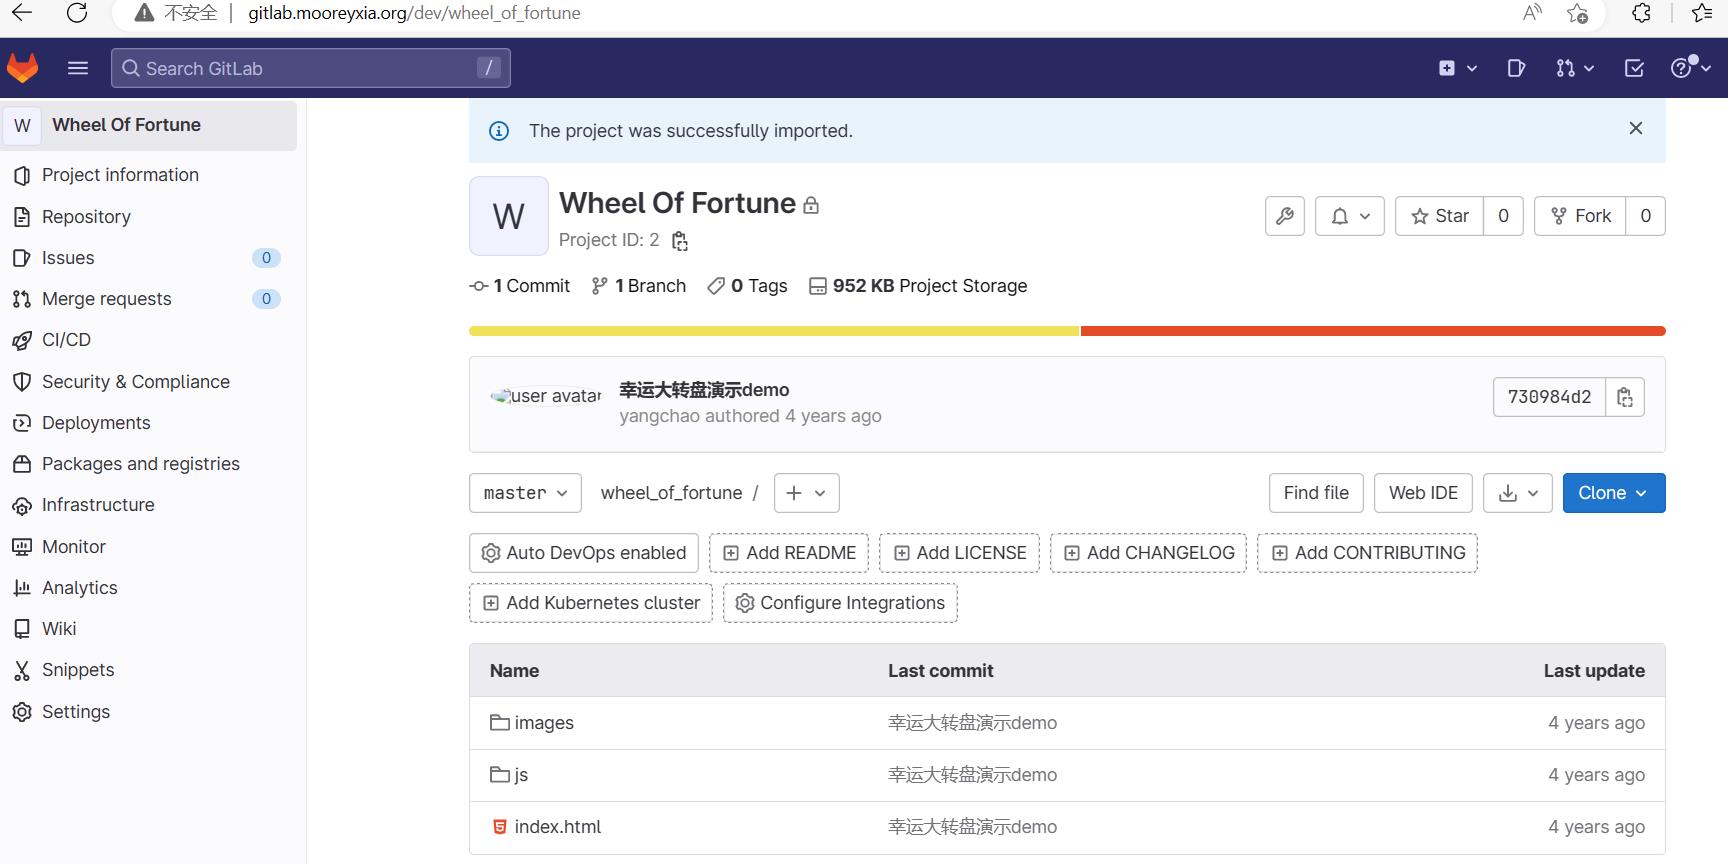Click the yellow JavaScript language bar segment

774,331
